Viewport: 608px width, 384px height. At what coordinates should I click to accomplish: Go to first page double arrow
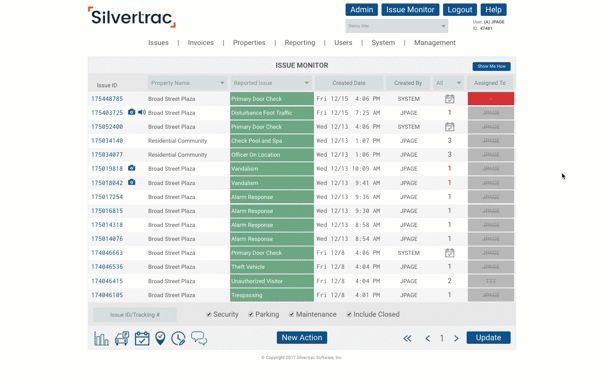407,338
